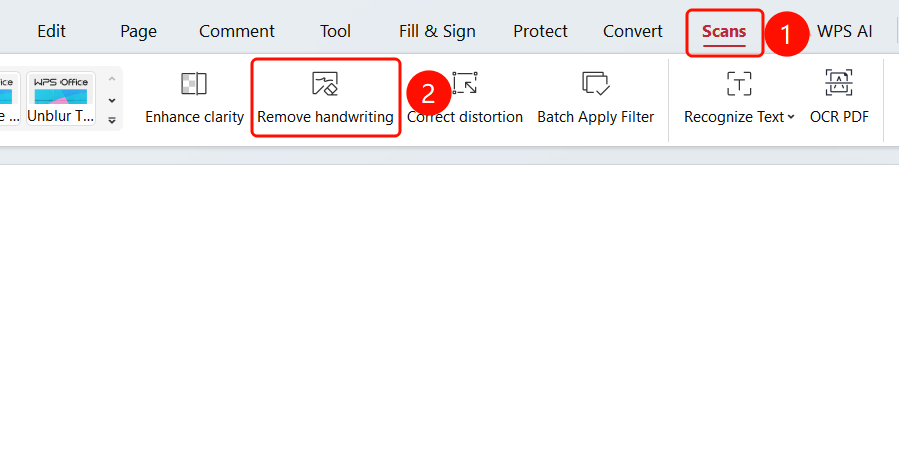899x451 pixels.
Task: Click the Correct distortion icon
Action: coord(465,84)
